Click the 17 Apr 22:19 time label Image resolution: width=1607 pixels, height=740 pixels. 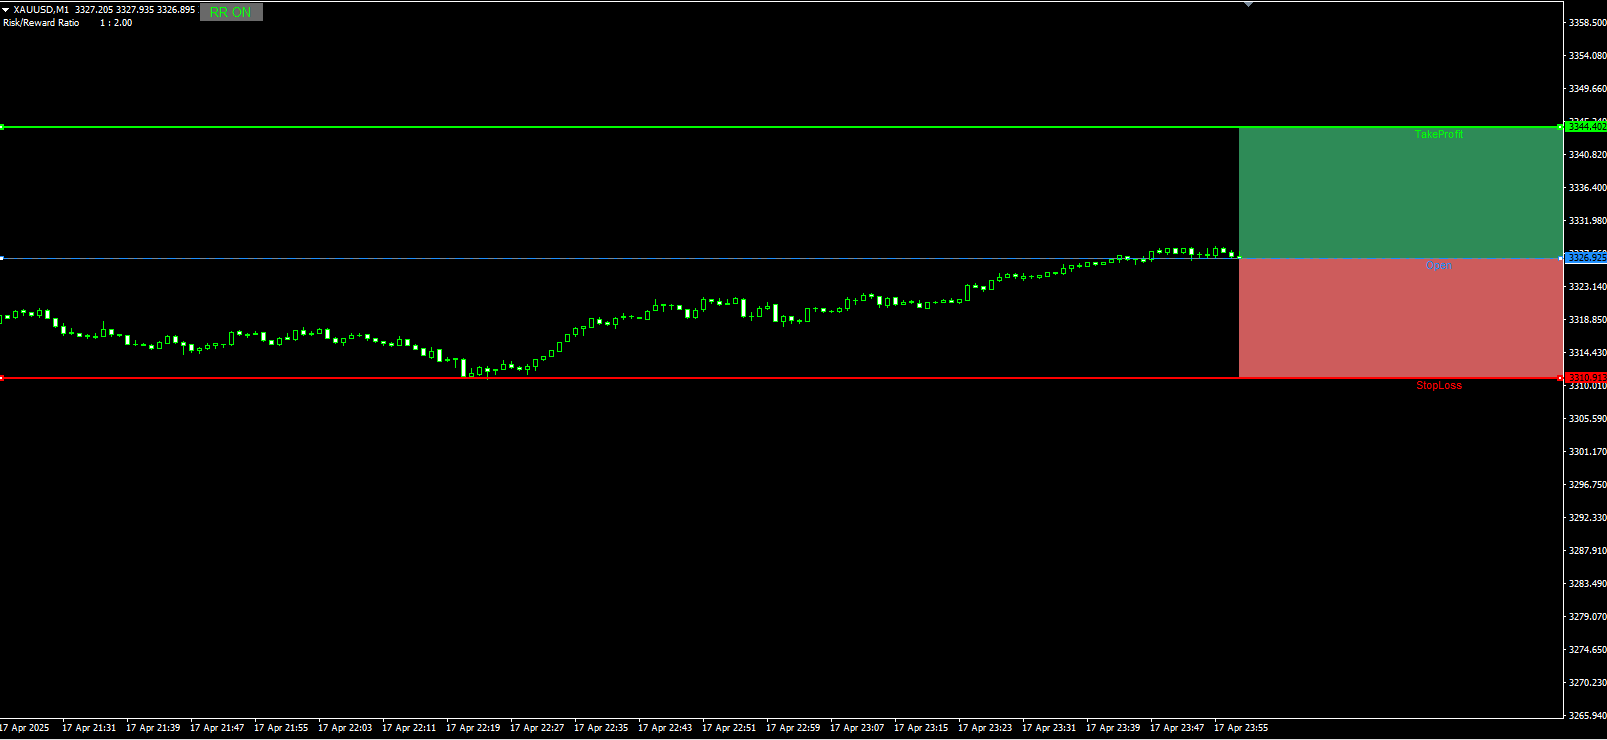pyautogui.click(x=473, y=728)
